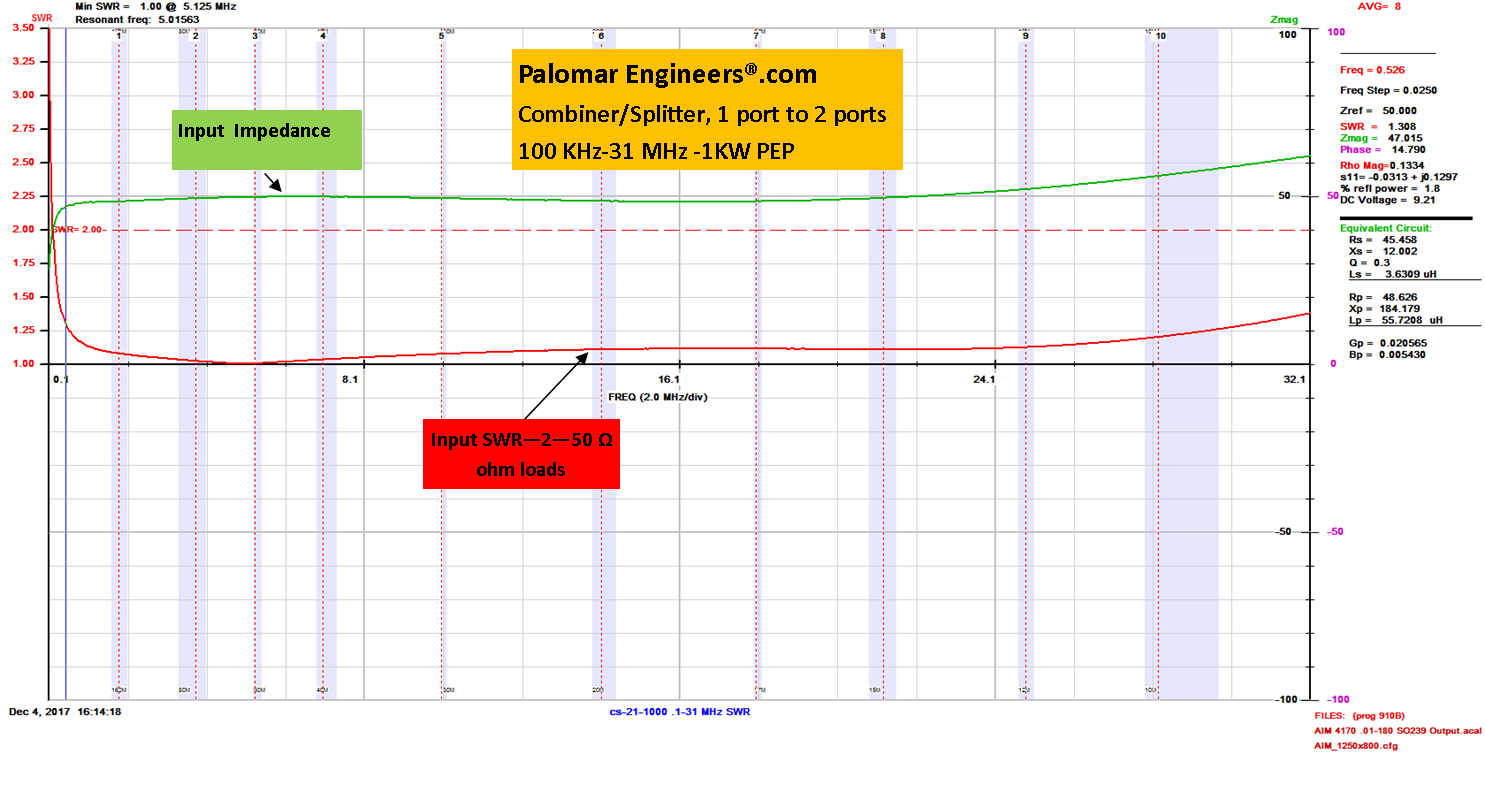Click the red "Input SWR—2—50 Ω ohm loads" box
This screenshot has height=800, width=1485.
point(521,453)
